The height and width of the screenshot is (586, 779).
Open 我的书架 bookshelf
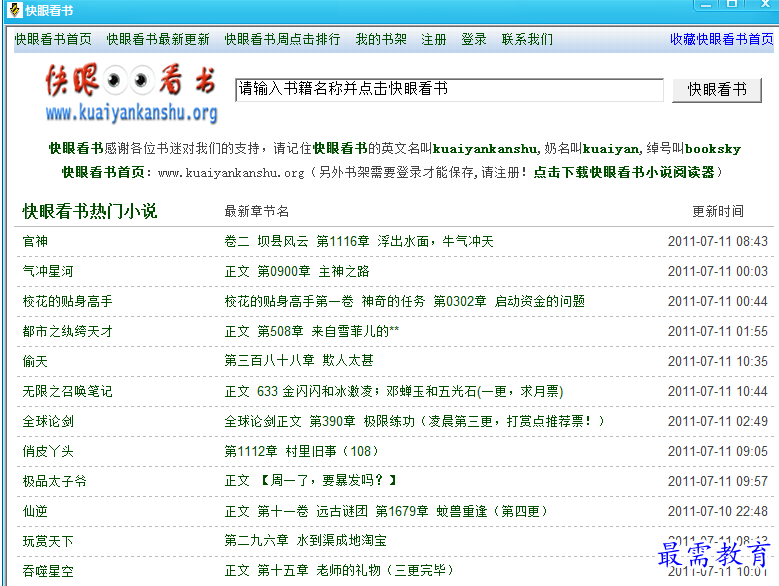click(381, 39)
